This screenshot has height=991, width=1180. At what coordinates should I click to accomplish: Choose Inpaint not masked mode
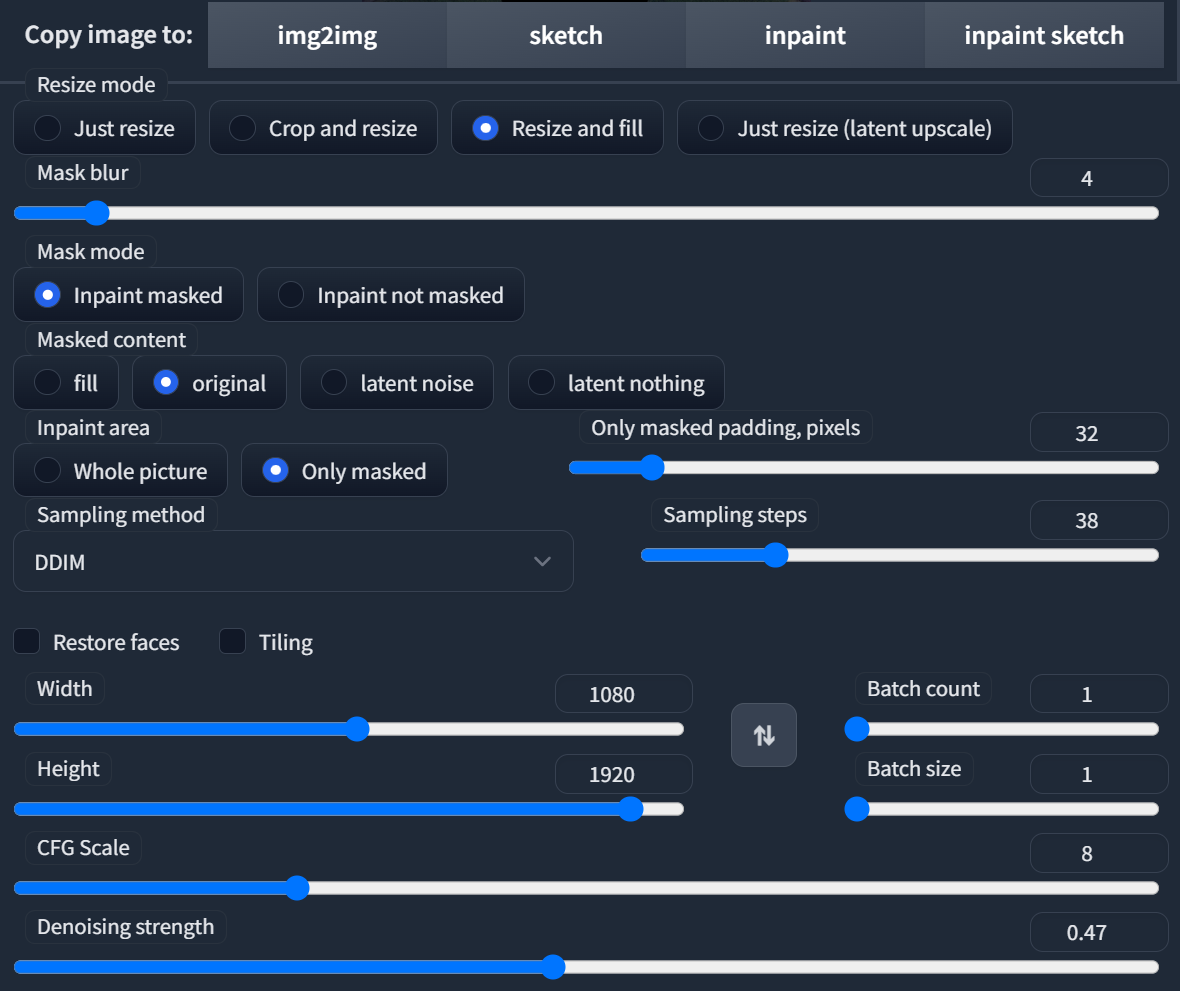tap(391, 295)
